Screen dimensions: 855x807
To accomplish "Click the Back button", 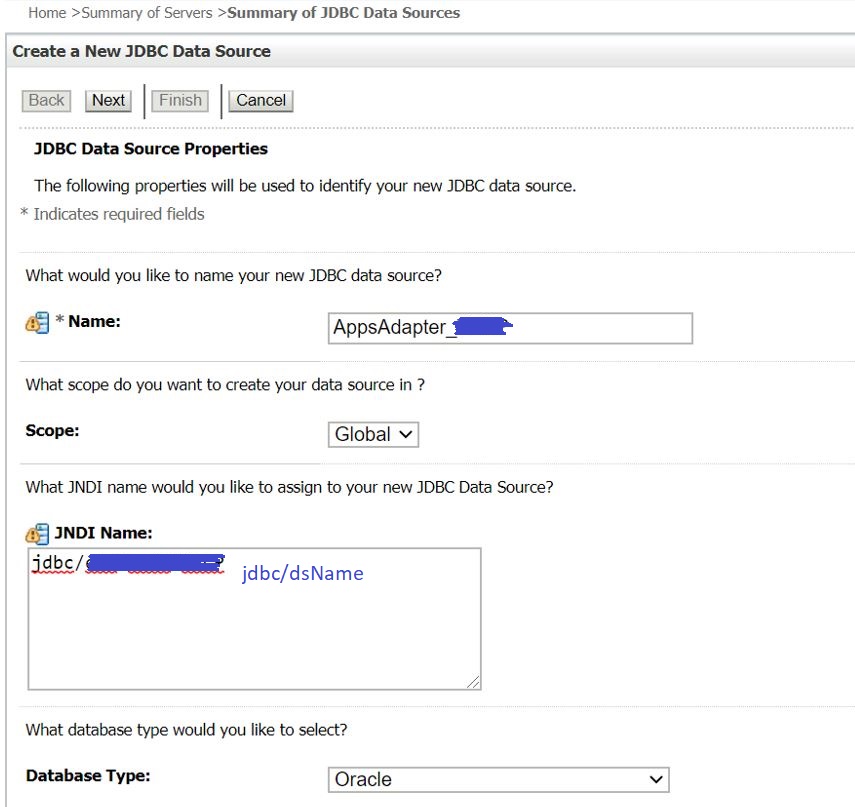I will tap(45, 100).
